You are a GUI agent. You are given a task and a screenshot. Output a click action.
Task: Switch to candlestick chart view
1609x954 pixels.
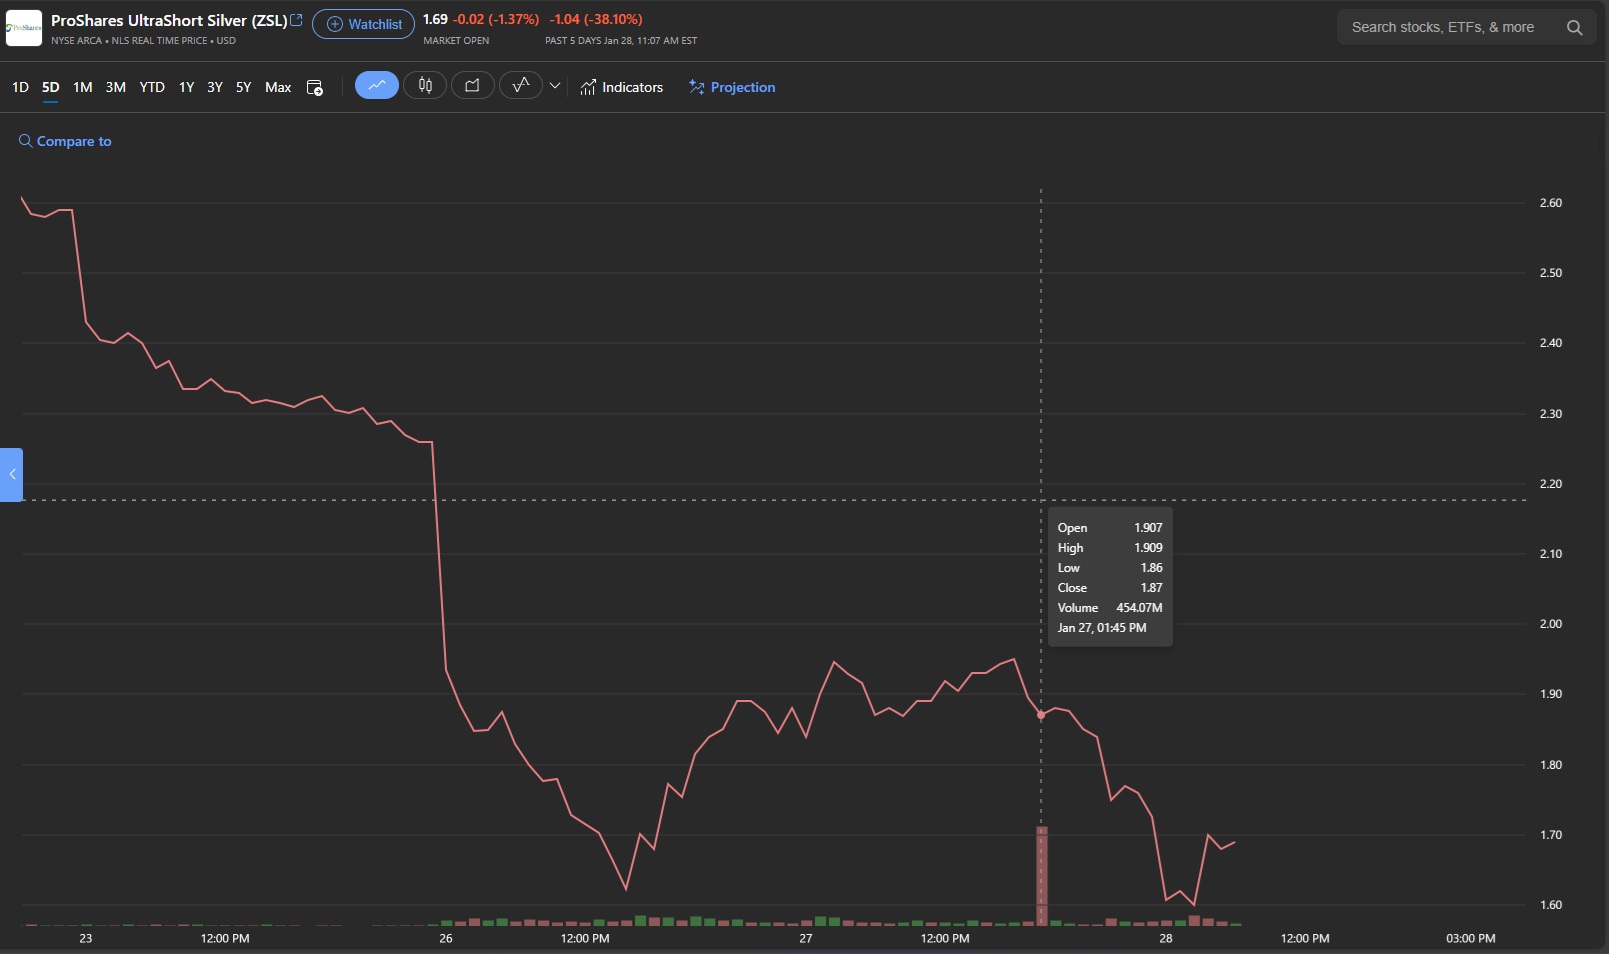(425, 86)
